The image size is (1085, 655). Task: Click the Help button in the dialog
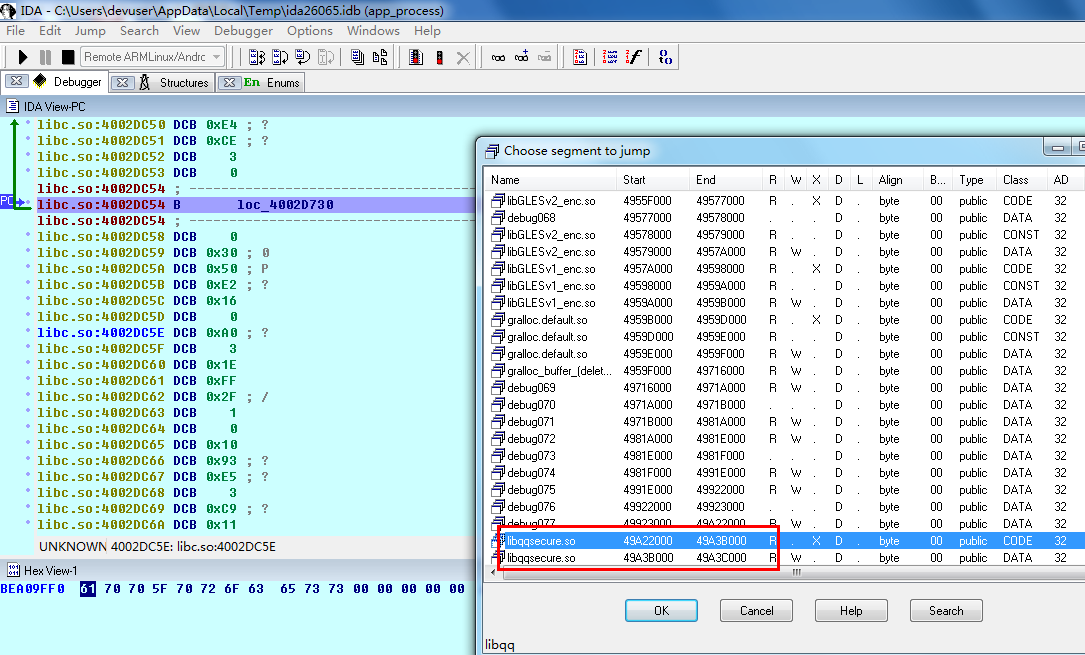851,611
